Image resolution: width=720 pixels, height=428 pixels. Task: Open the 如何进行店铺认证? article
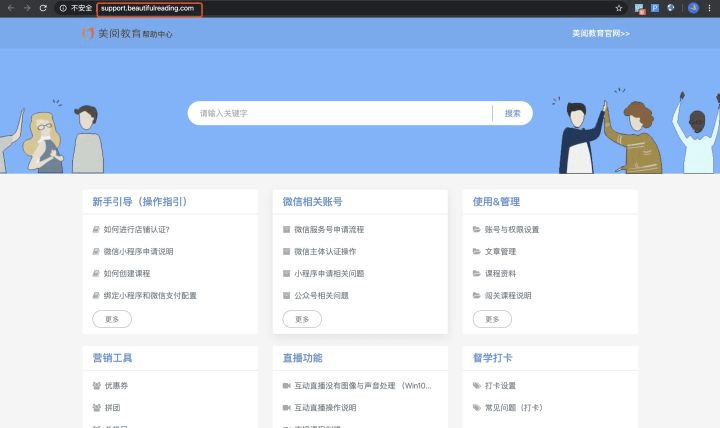pos(136,230)
